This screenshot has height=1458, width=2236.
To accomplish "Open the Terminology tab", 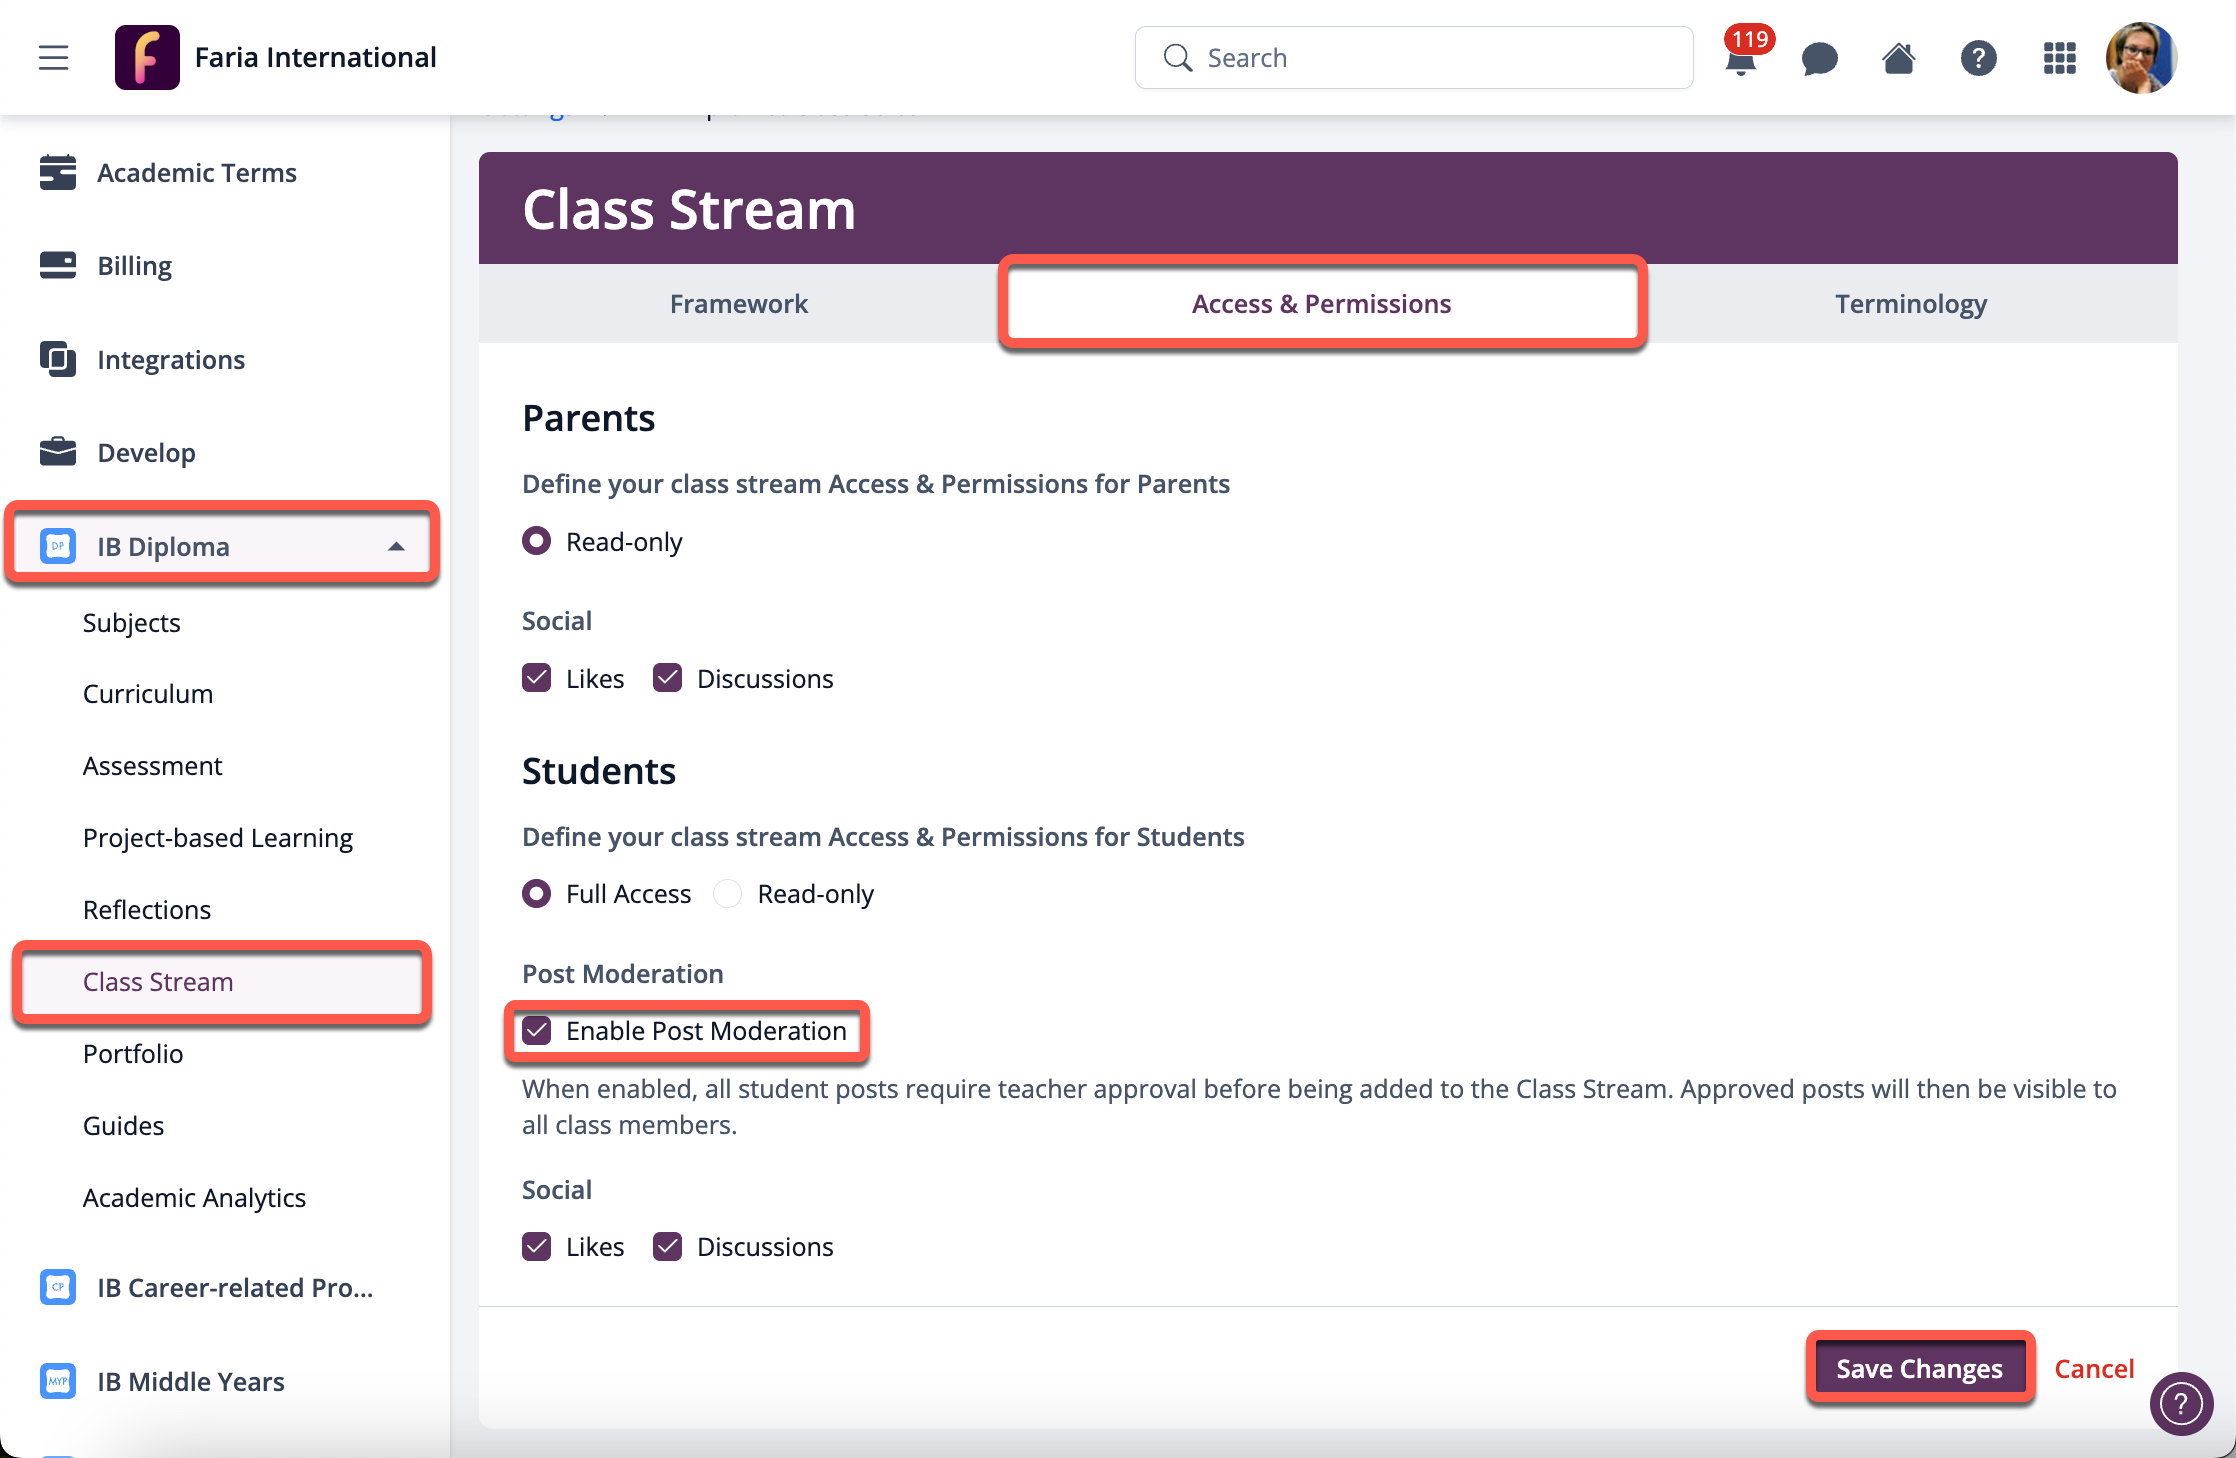I will (x=1909, y=303).
